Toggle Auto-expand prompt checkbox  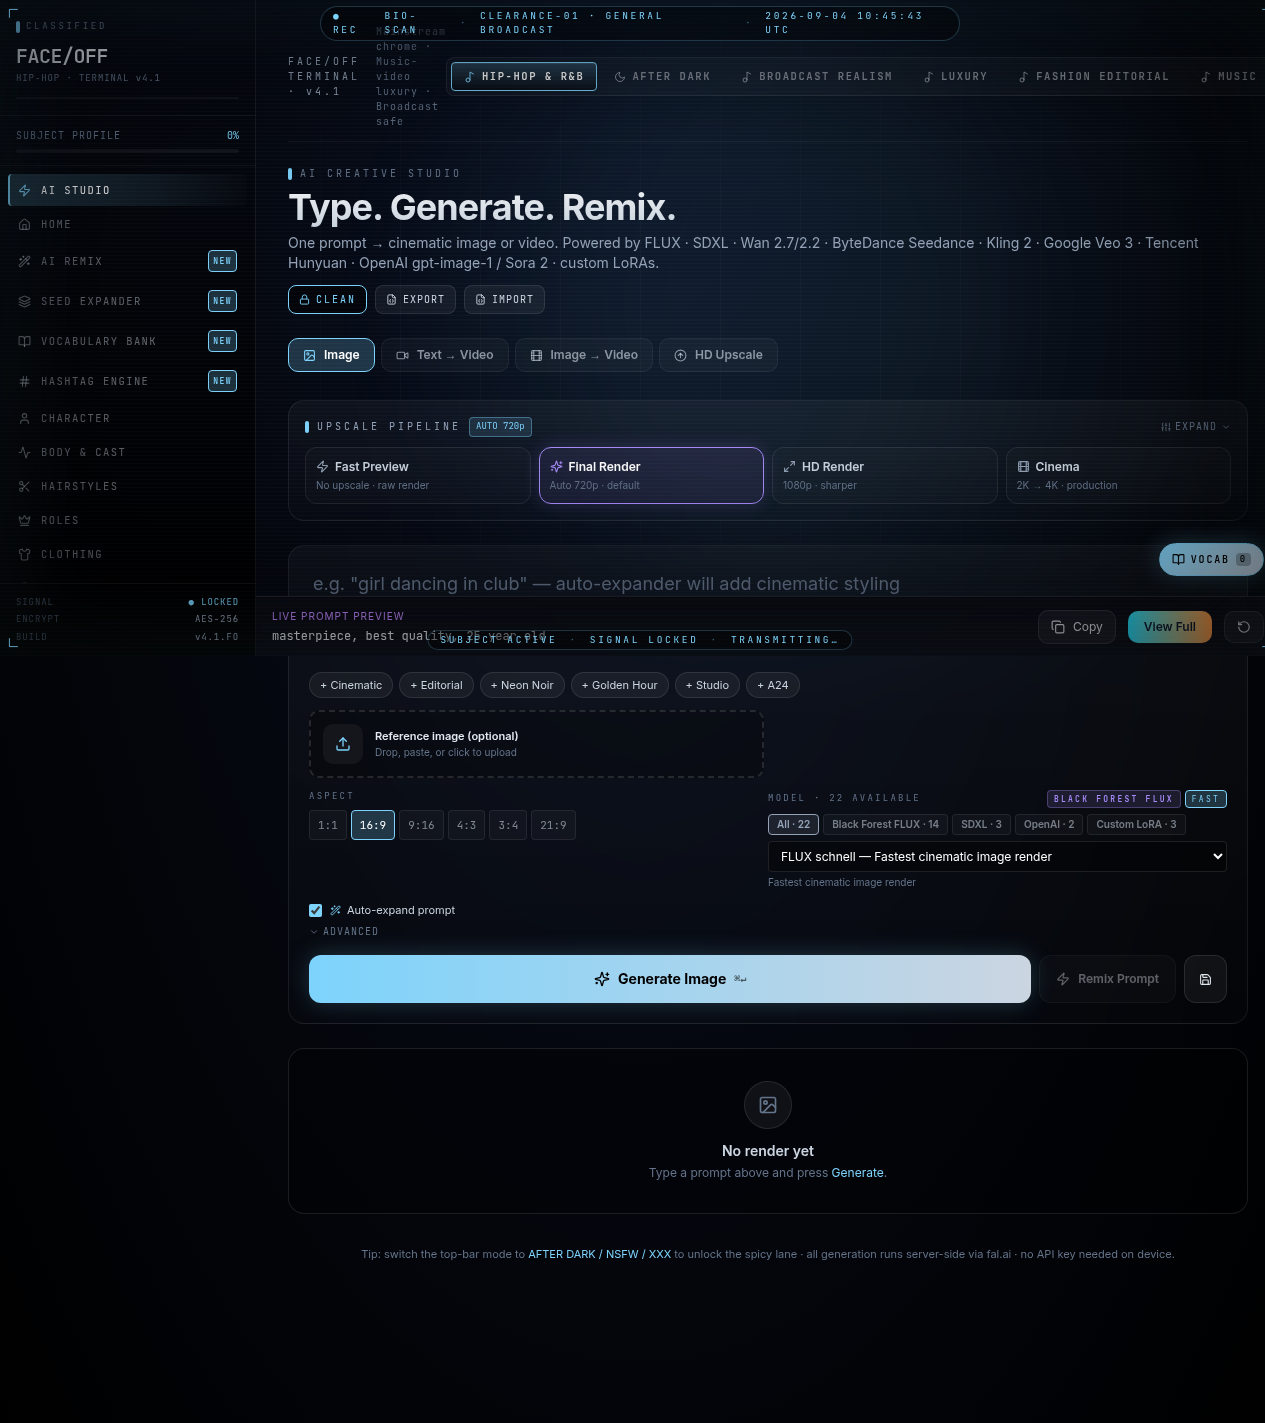pos(316,910)
